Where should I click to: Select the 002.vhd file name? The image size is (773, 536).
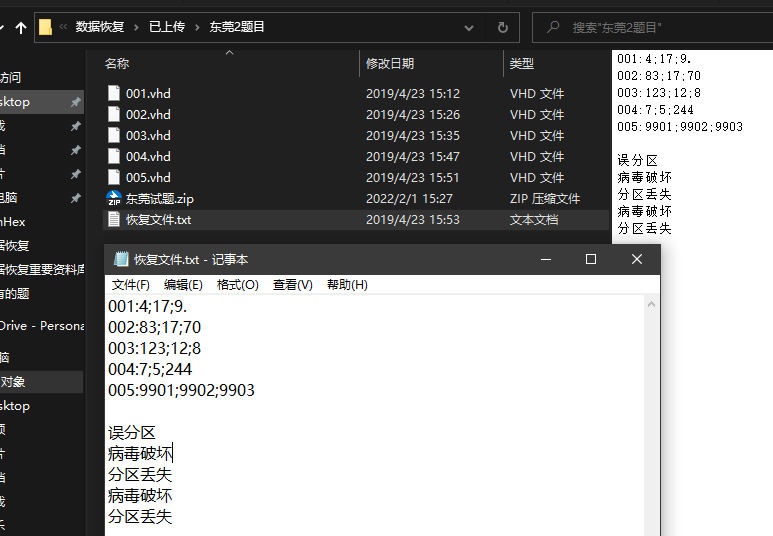[x=148, y=115]
